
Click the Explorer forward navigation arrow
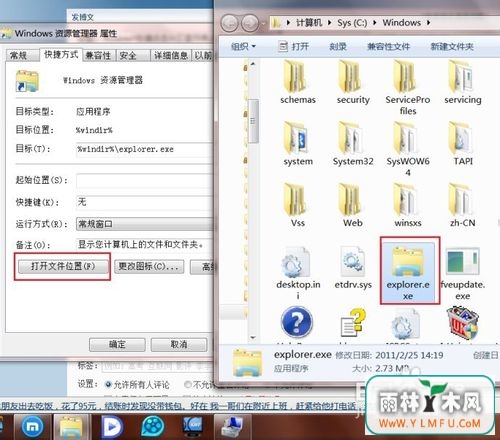pos(250,23)
